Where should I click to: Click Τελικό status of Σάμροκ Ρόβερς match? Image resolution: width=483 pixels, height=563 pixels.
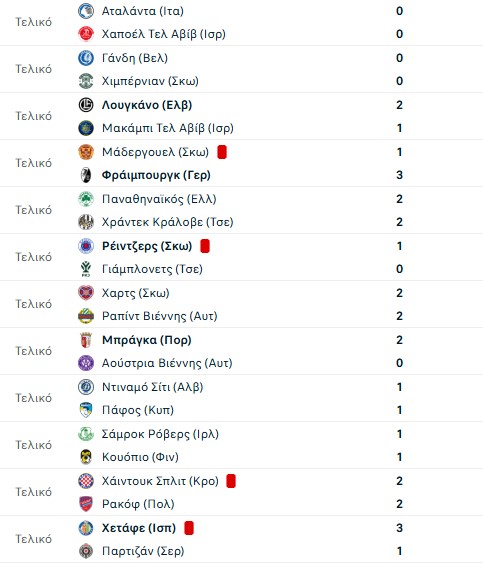(33, 445)
